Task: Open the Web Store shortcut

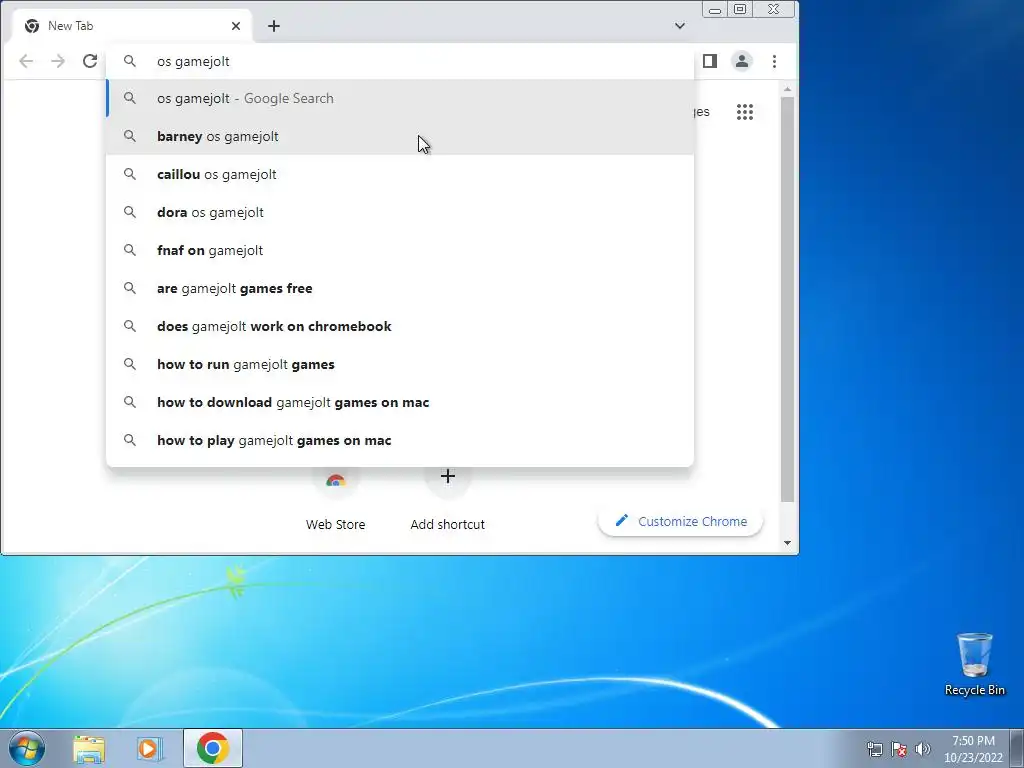Action: [336, 500]
